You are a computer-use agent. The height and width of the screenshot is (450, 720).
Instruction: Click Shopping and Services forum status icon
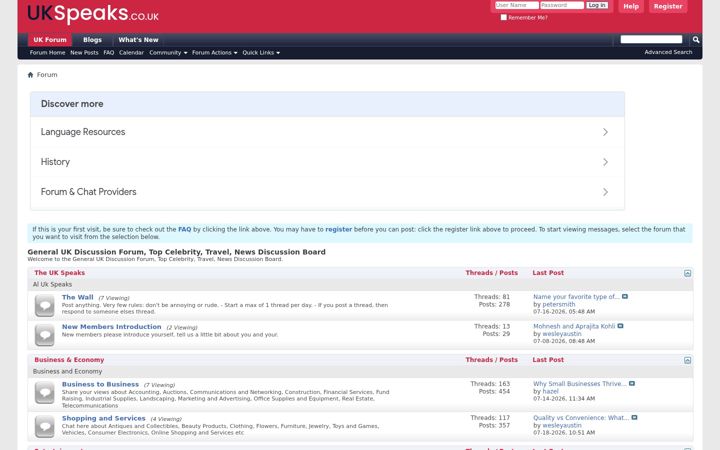45,427
